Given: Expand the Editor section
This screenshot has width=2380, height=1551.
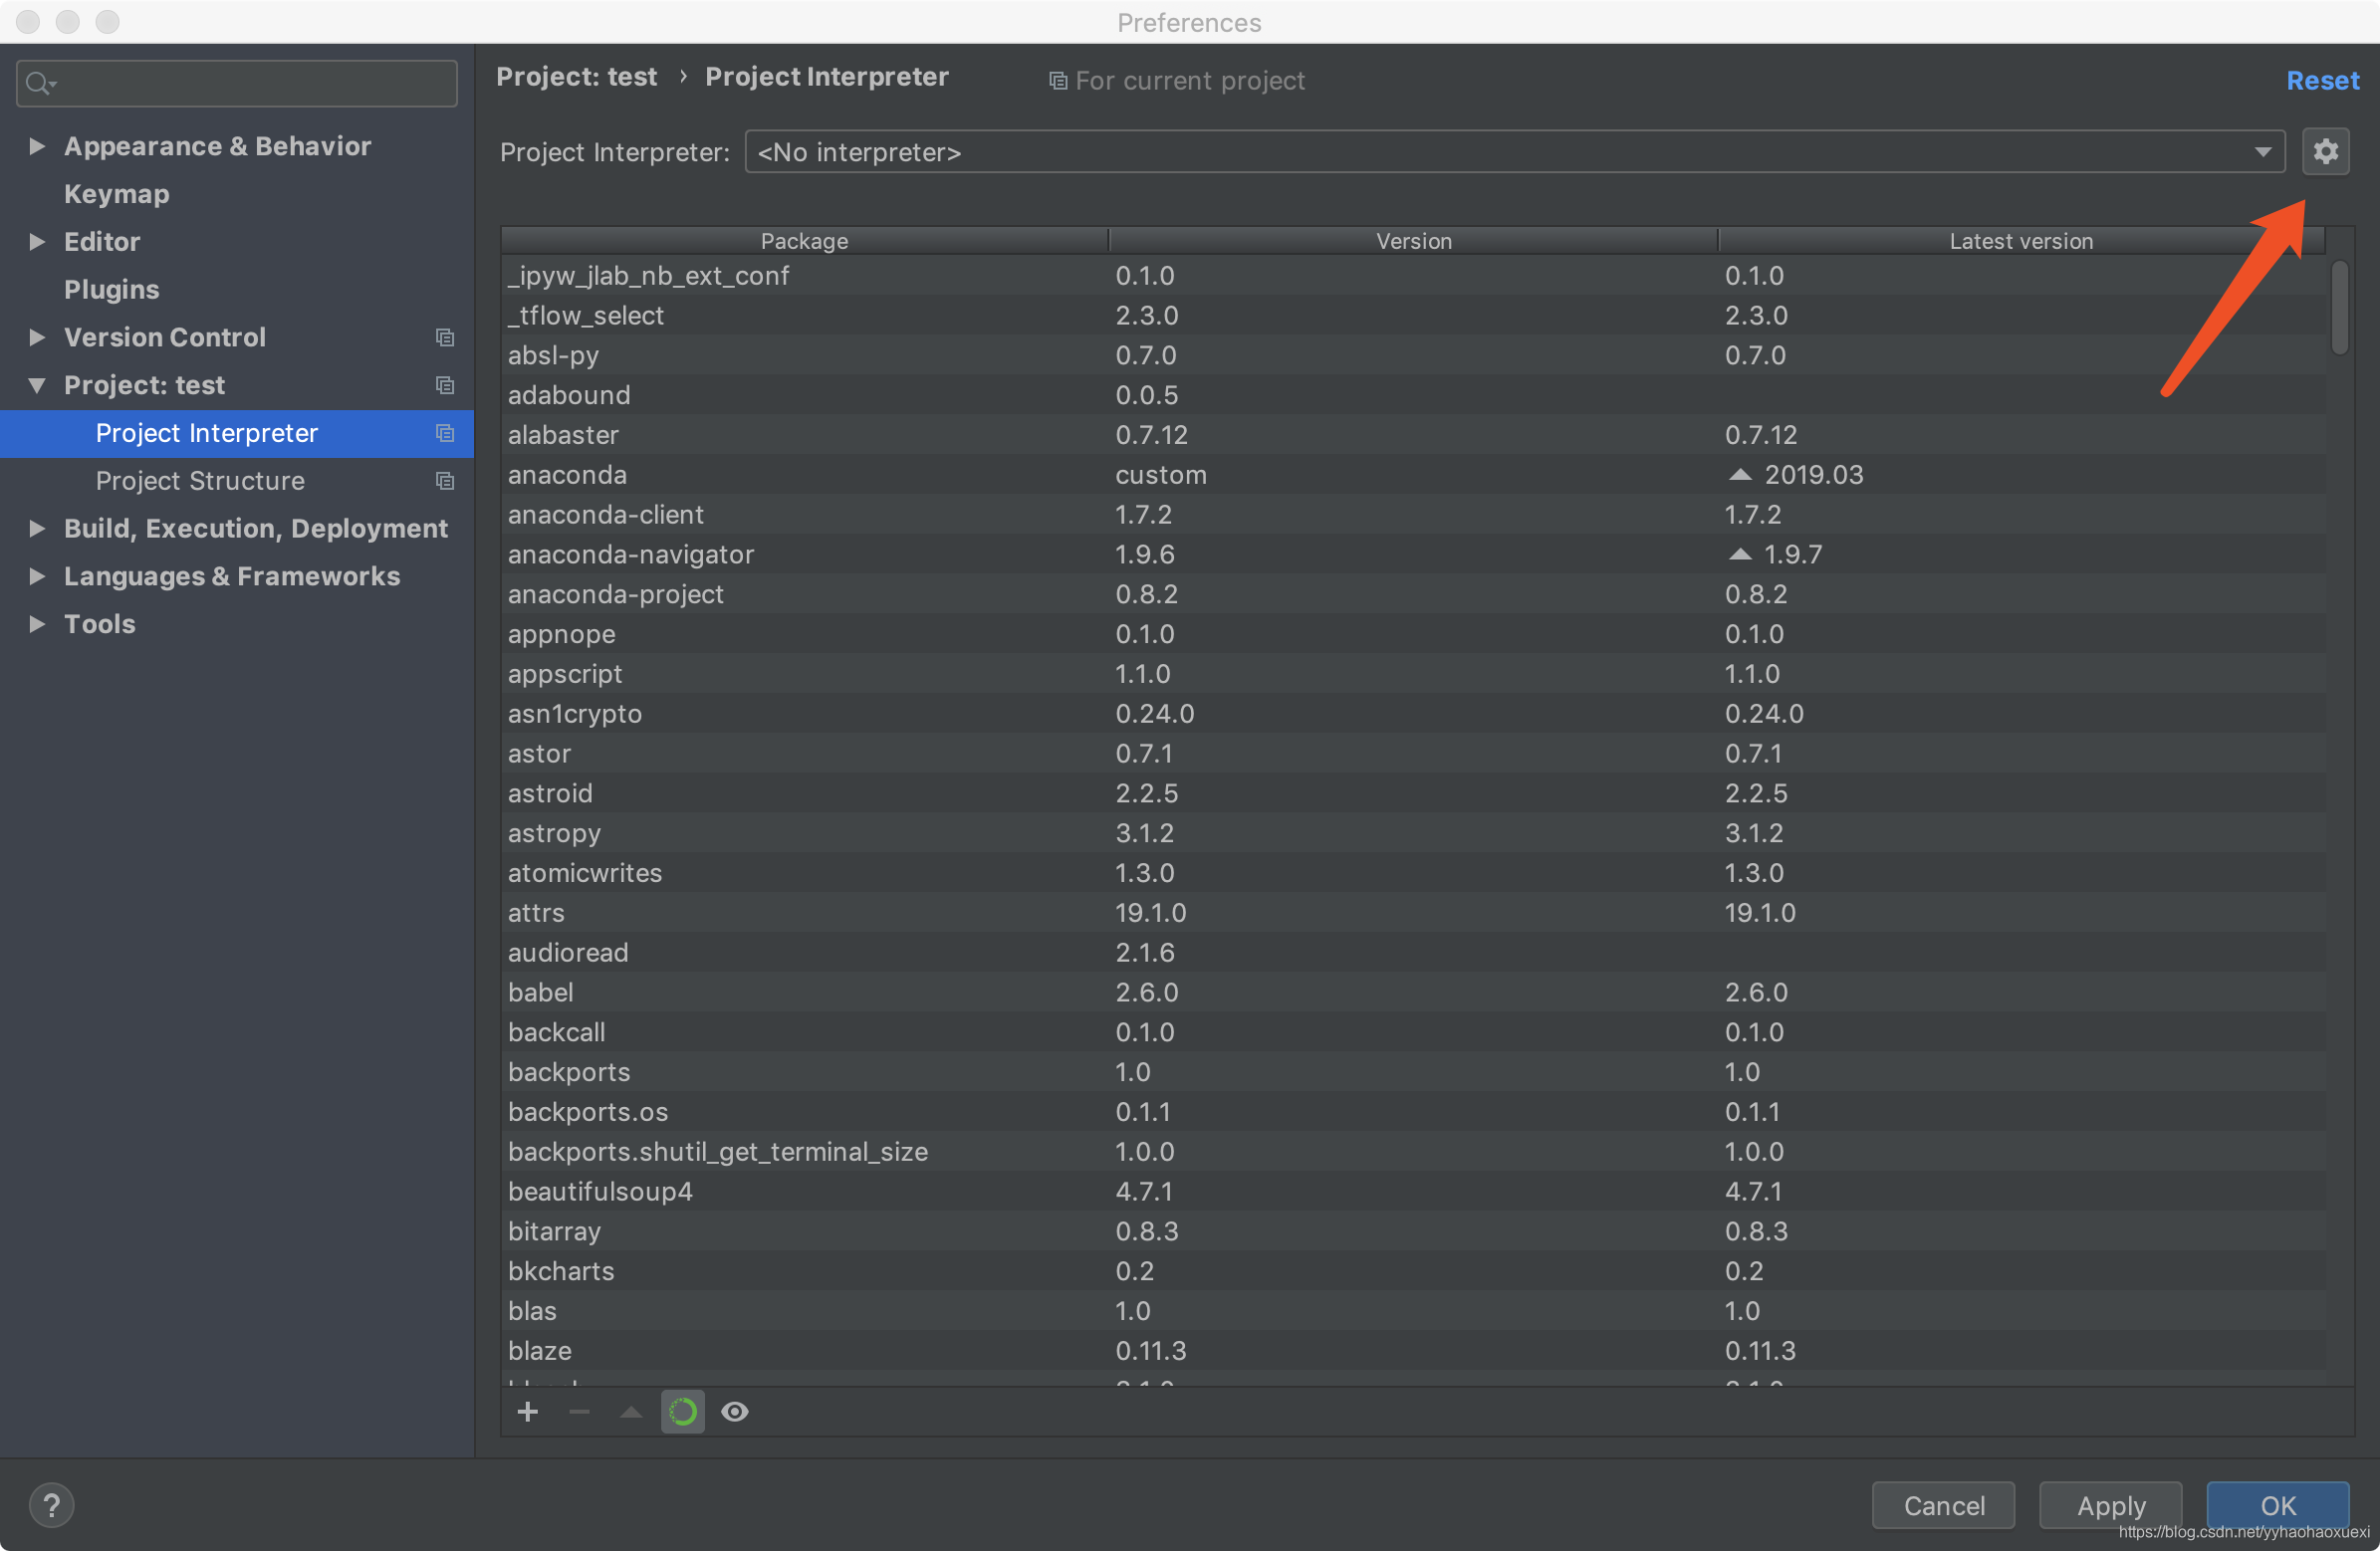Looking at the screenshot, I should [x=37, y=241].
